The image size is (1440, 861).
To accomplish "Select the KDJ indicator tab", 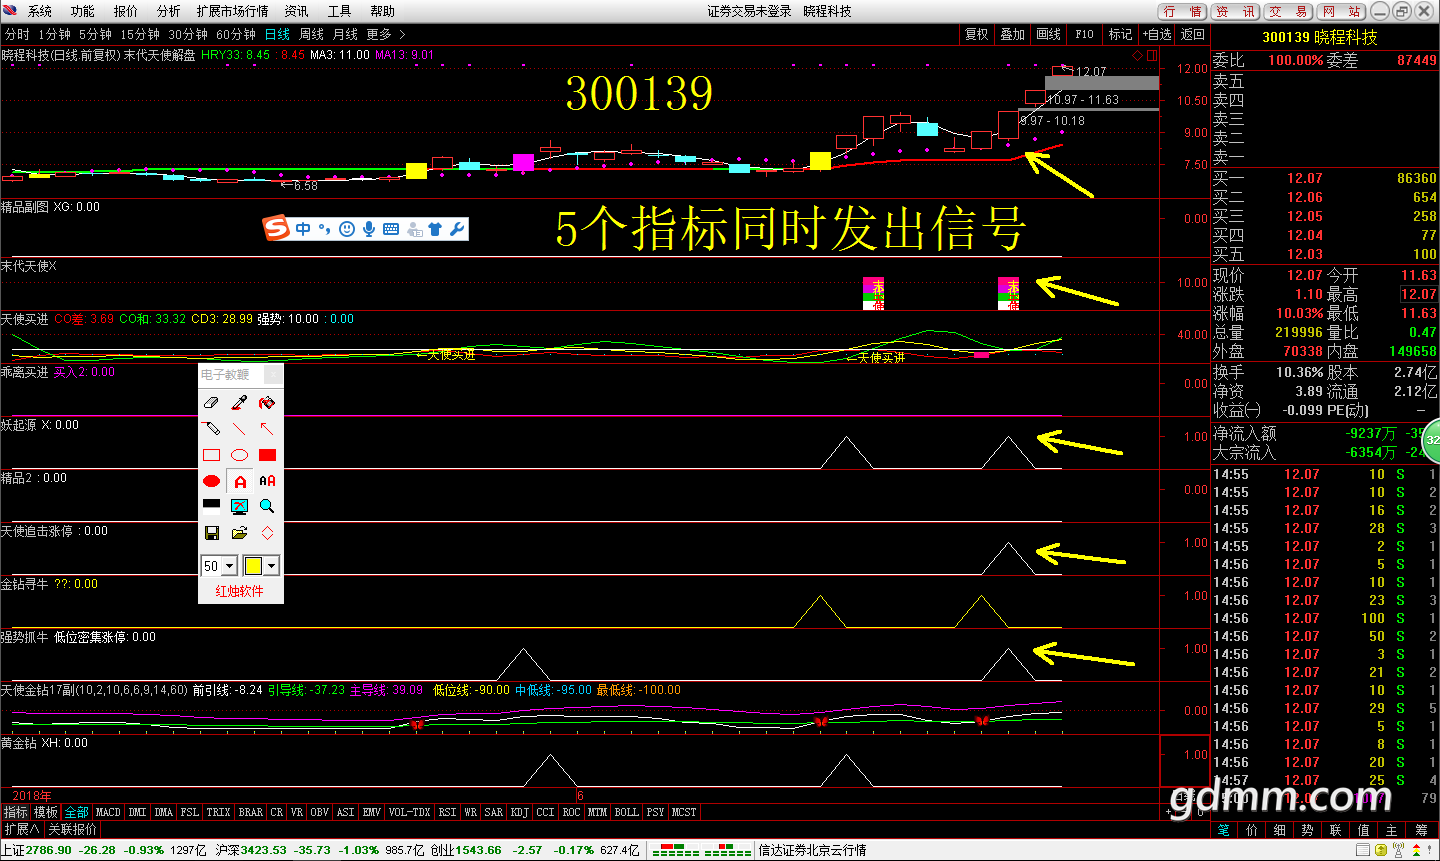I will 520,812.
